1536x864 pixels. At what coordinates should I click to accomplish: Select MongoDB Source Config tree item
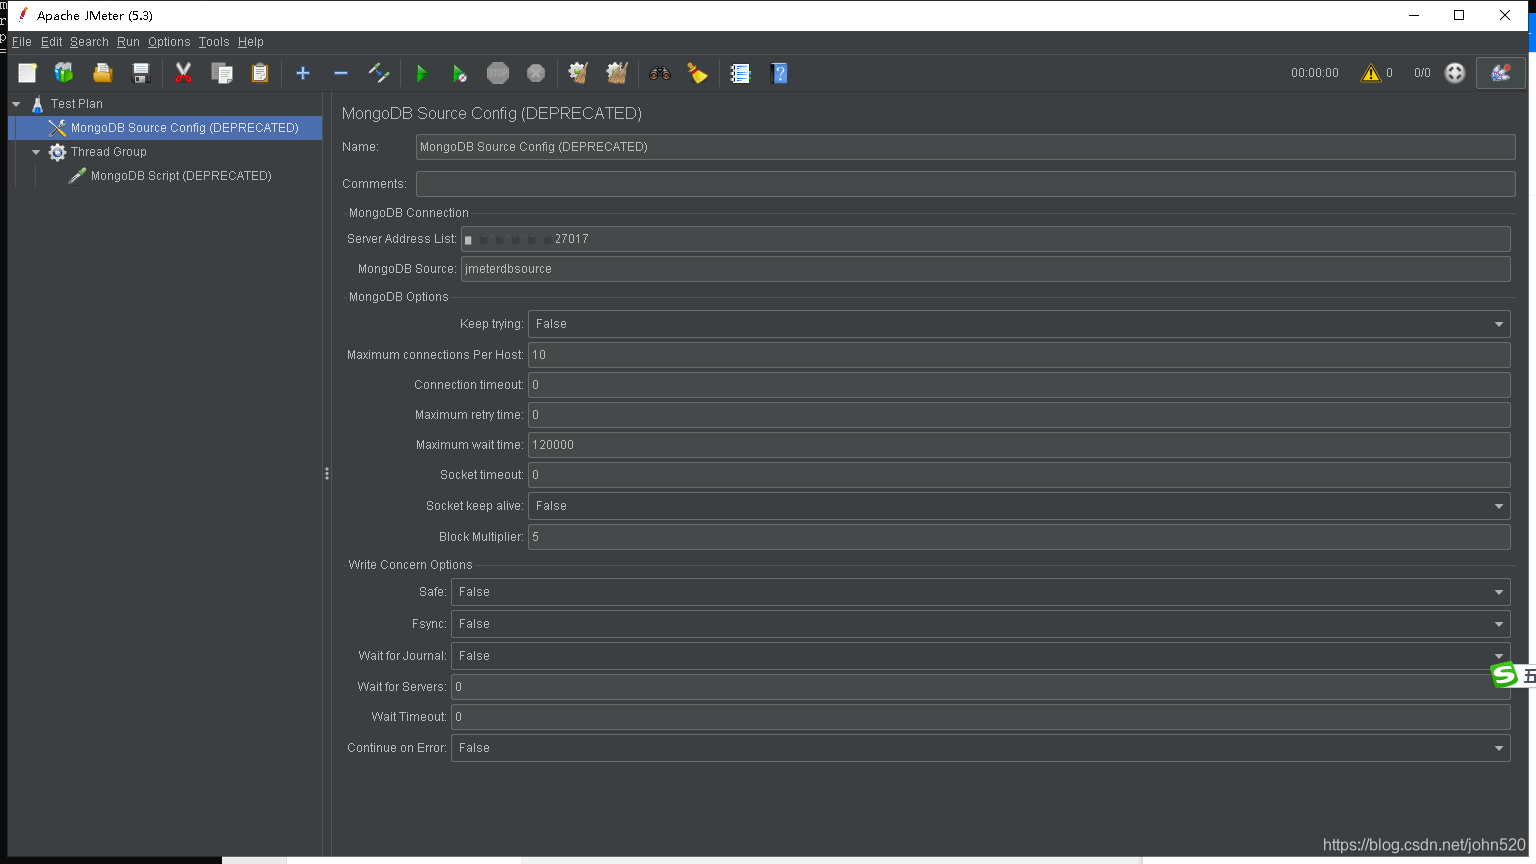[x=184, y=128]
